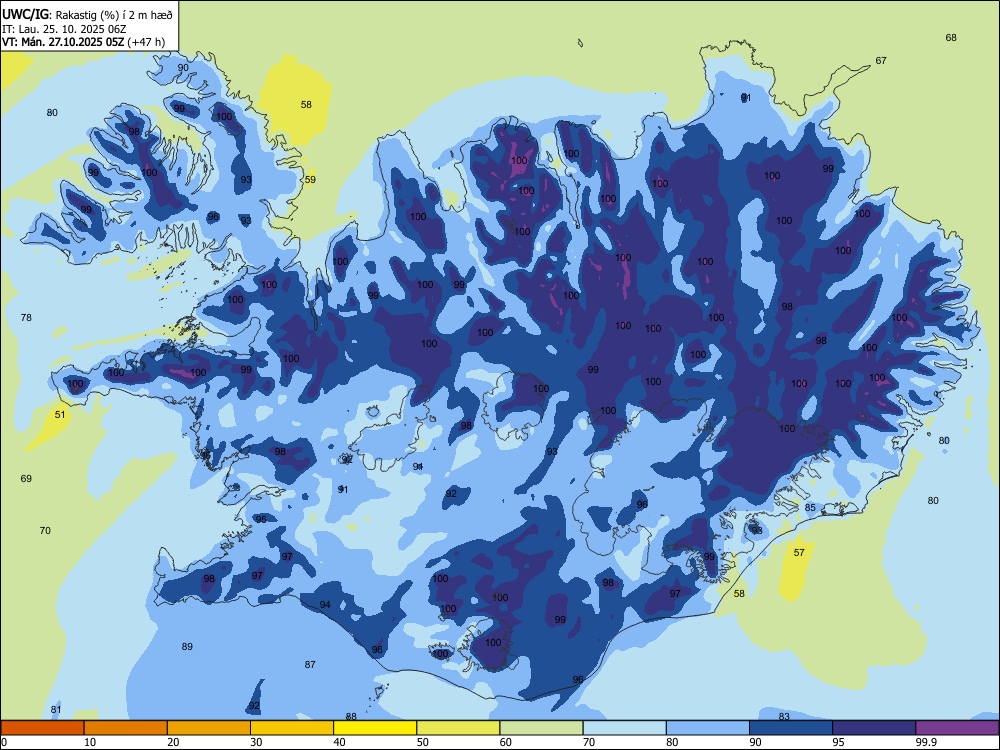The height and width of the screenshot is (750, 1000).
Task: Choose the 30–40 golden legend swatch
Action: click(292, 728)
